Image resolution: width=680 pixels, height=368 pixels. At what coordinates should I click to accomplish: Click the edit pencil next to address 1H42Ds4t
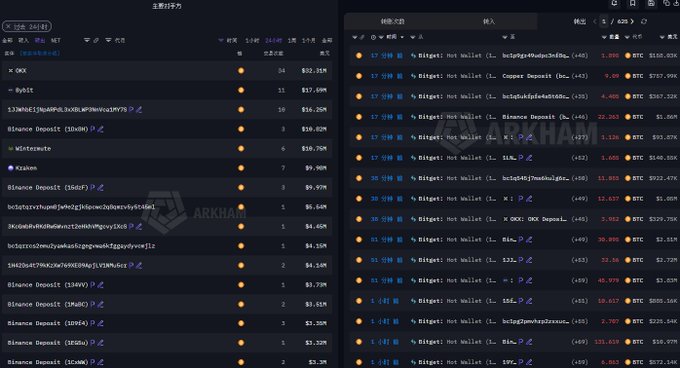pyautogui.click(x=139, y=265)
